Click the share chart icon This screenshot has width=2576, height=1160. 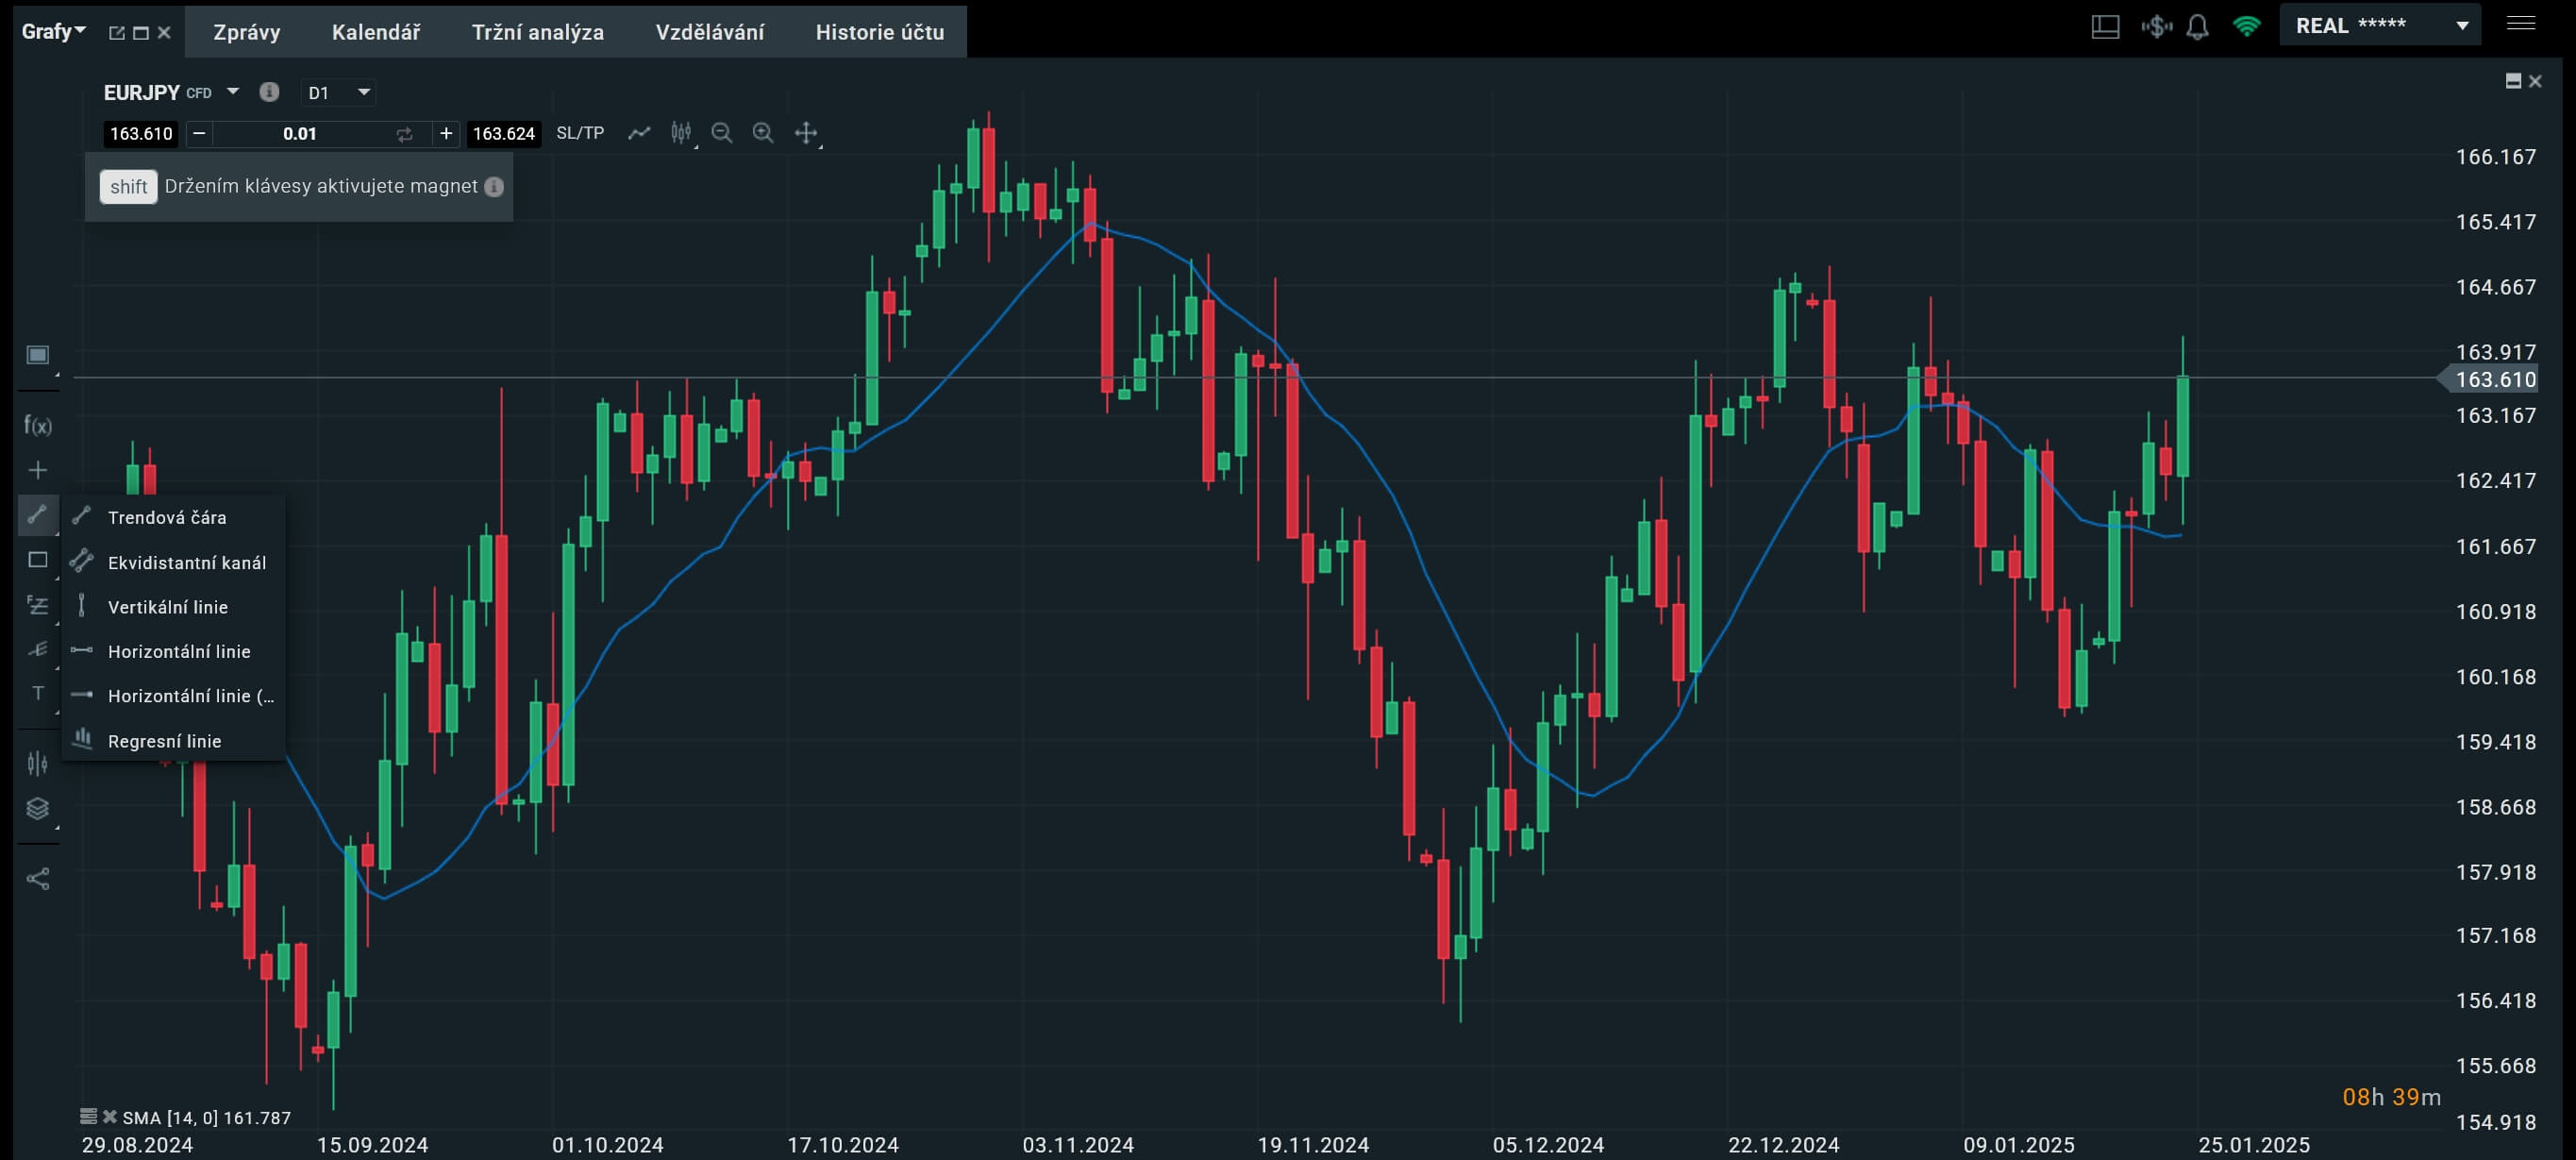click(x=37, y=879)
